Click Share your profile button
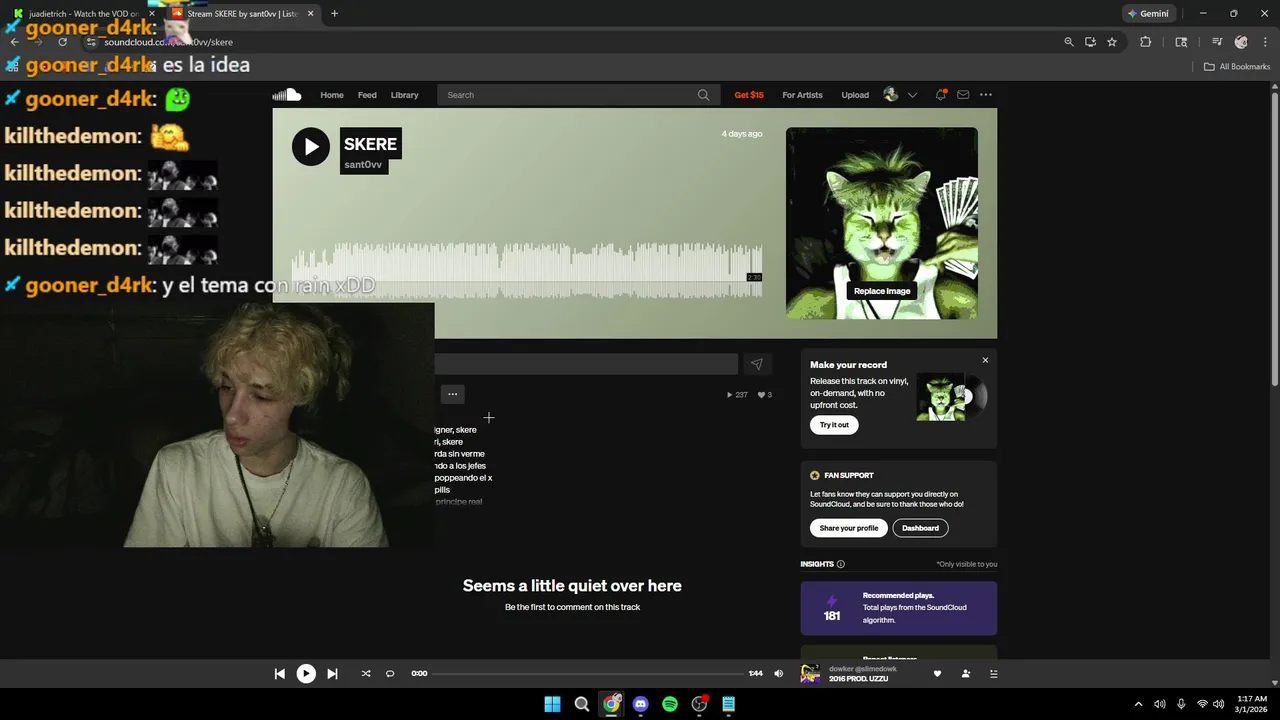The image size is (1280, 720). 849,528
